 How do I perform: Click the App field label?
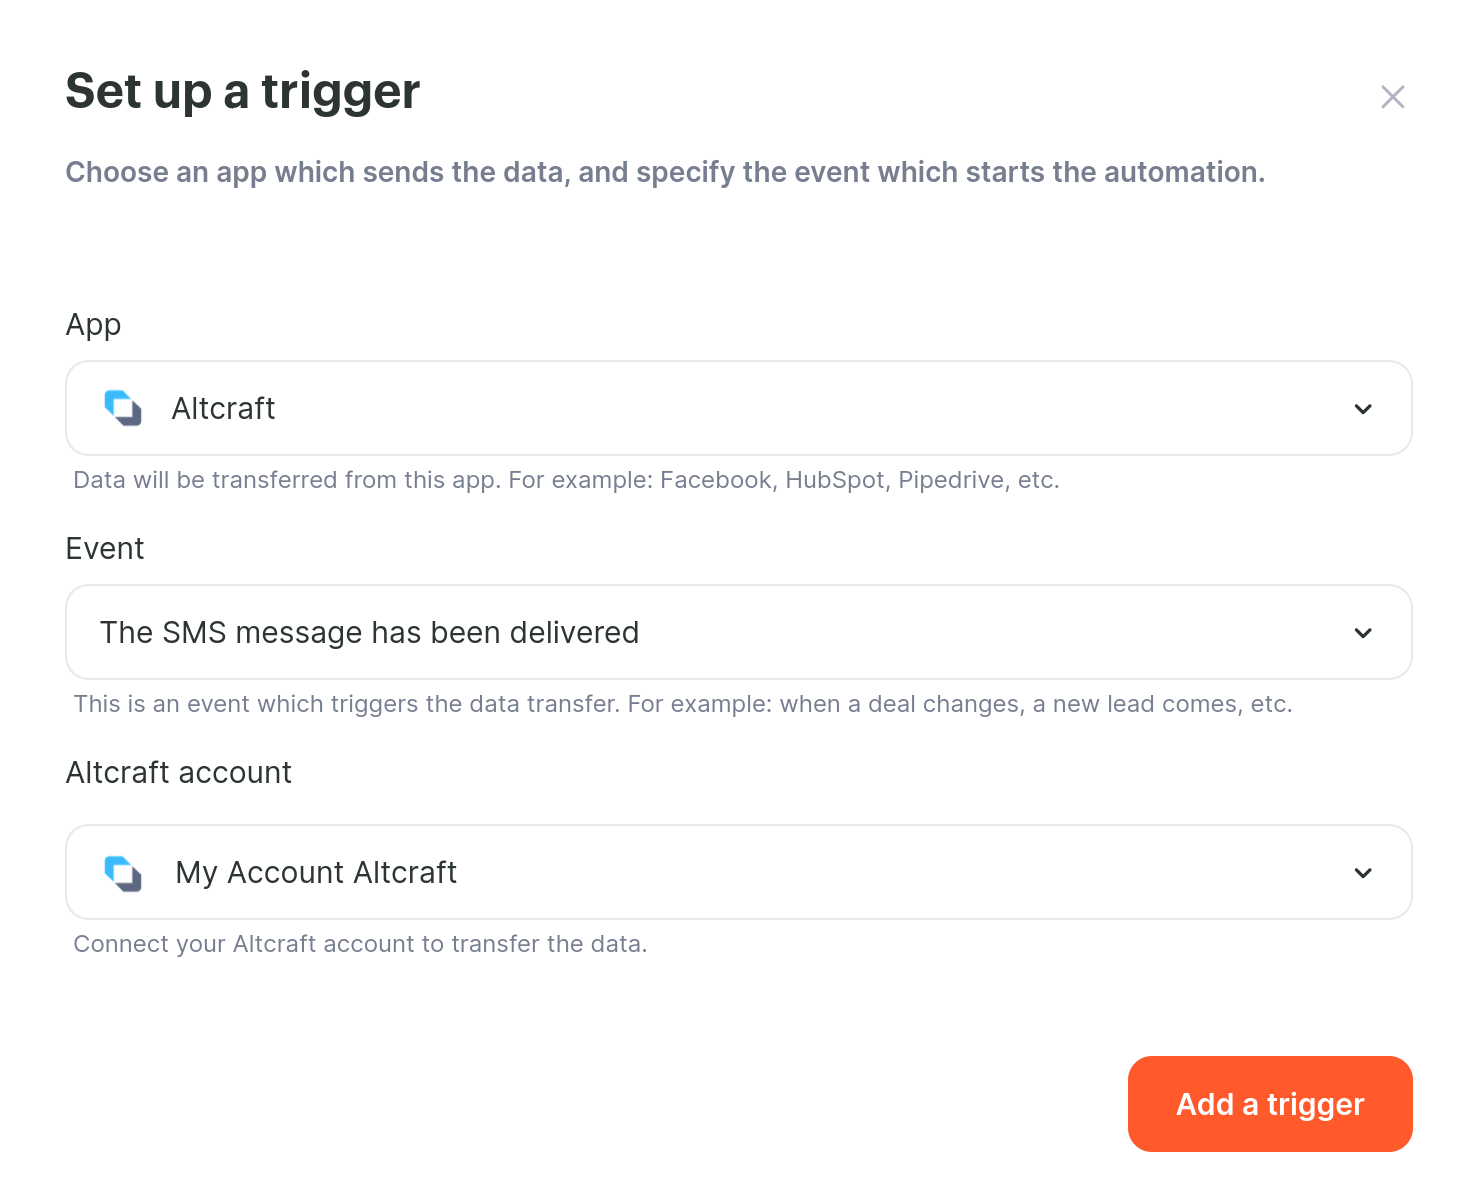tap(93, 325)
